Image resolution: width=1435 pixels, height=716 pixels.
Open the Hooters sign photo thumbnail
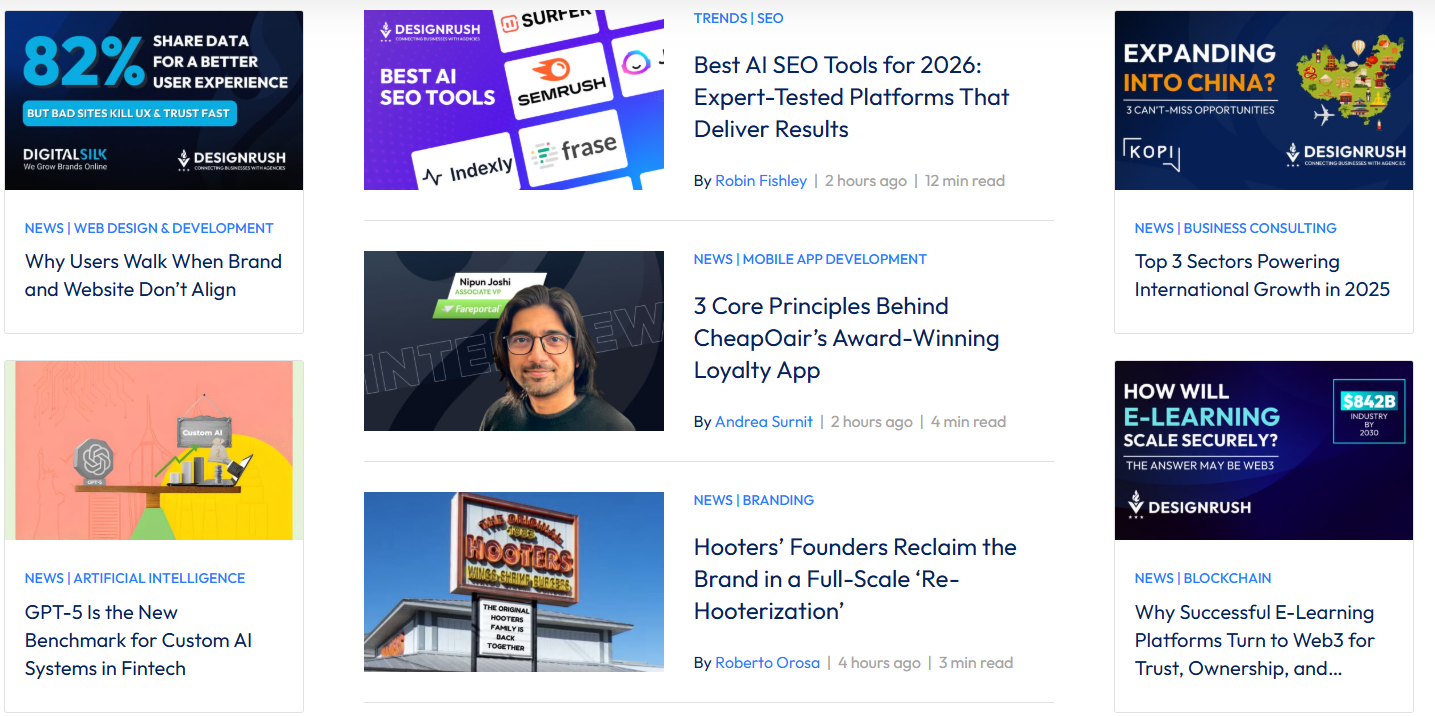(x=514, y=582)
